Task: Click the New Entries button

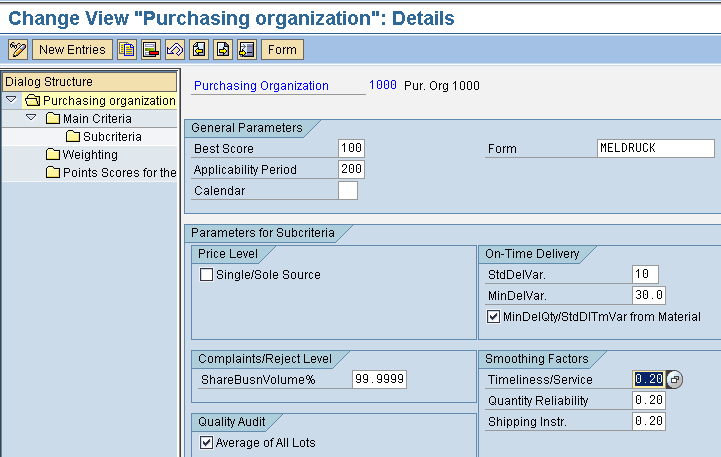Action: [72, 49]
